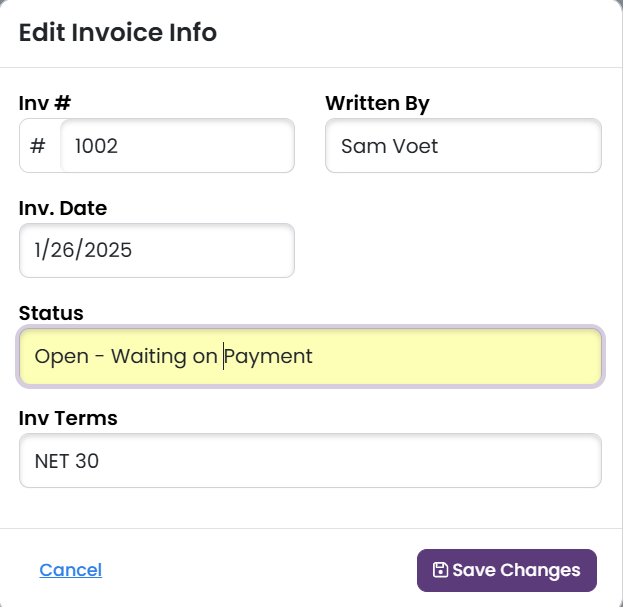Viewport: 623px width, 607px height.
Task: Click the floppy disk save icon
Action: [x=440, y=570]
